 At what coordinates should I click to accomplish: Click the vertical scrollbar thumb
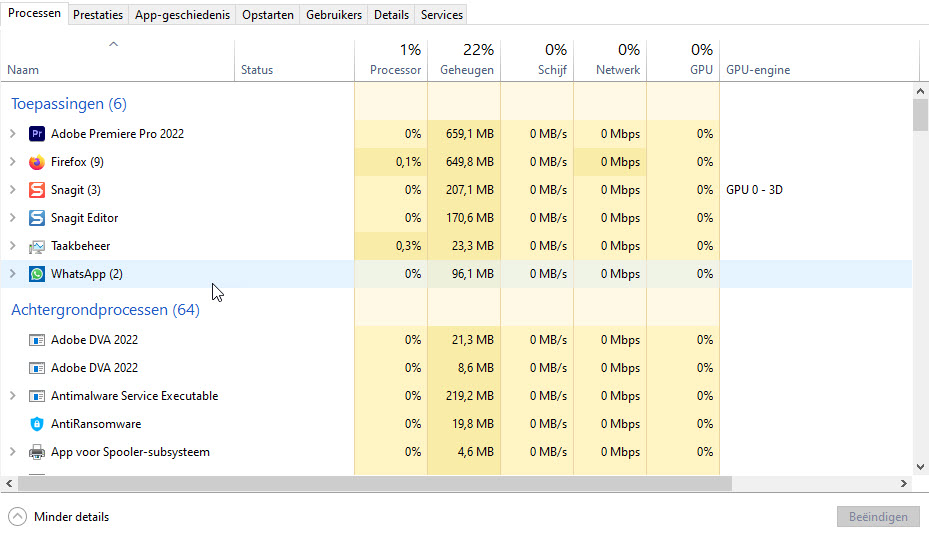pos(920,115)
